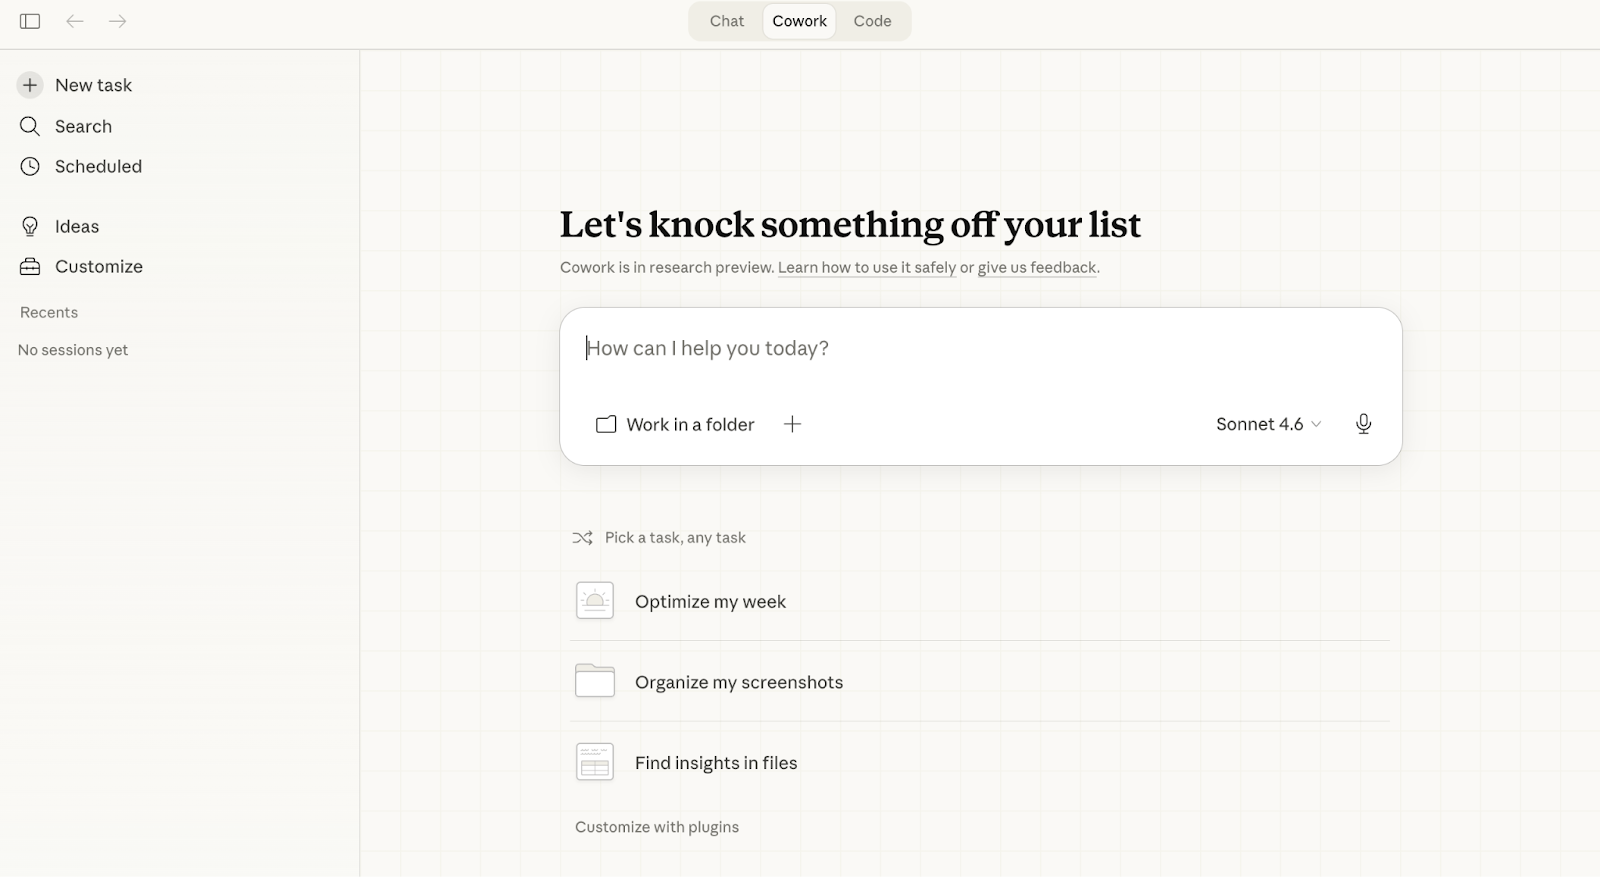Click the back navigation arrow

pos(75,21)
